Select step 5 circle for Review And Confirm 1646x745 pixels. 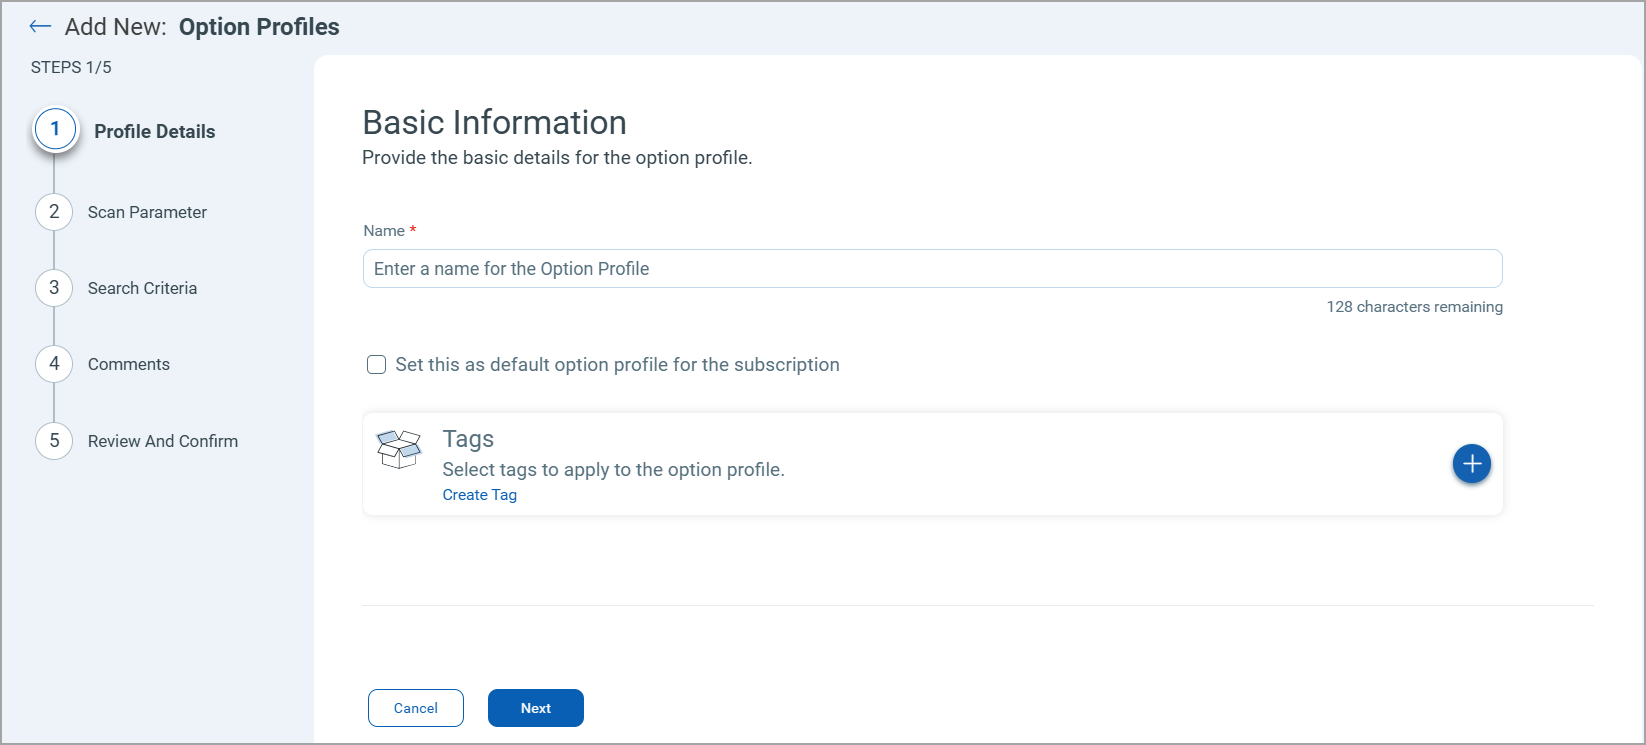tap(54, 441)
